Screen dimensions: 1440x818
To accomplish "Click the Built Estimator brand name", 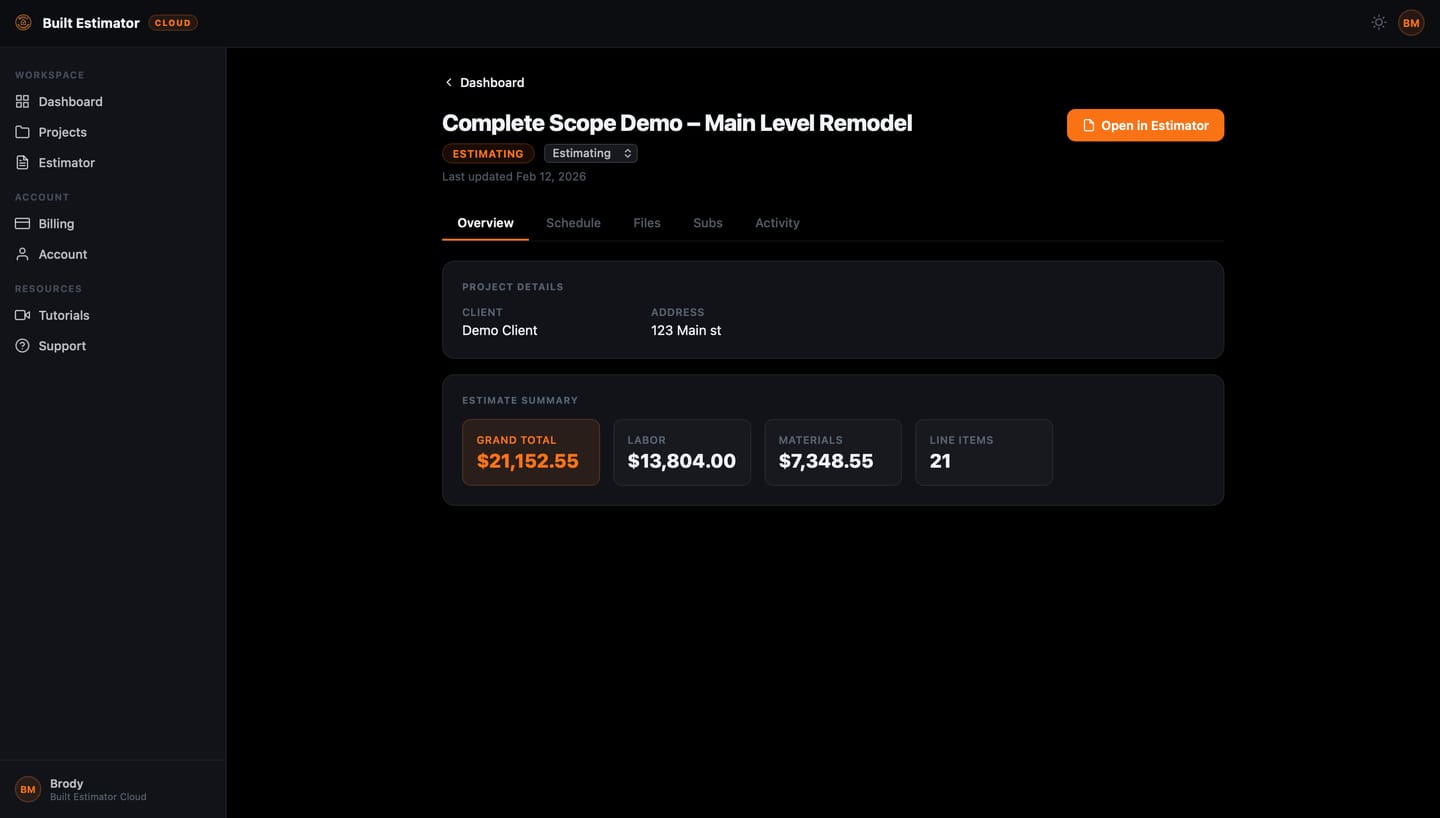I will (x=91, y=23).
